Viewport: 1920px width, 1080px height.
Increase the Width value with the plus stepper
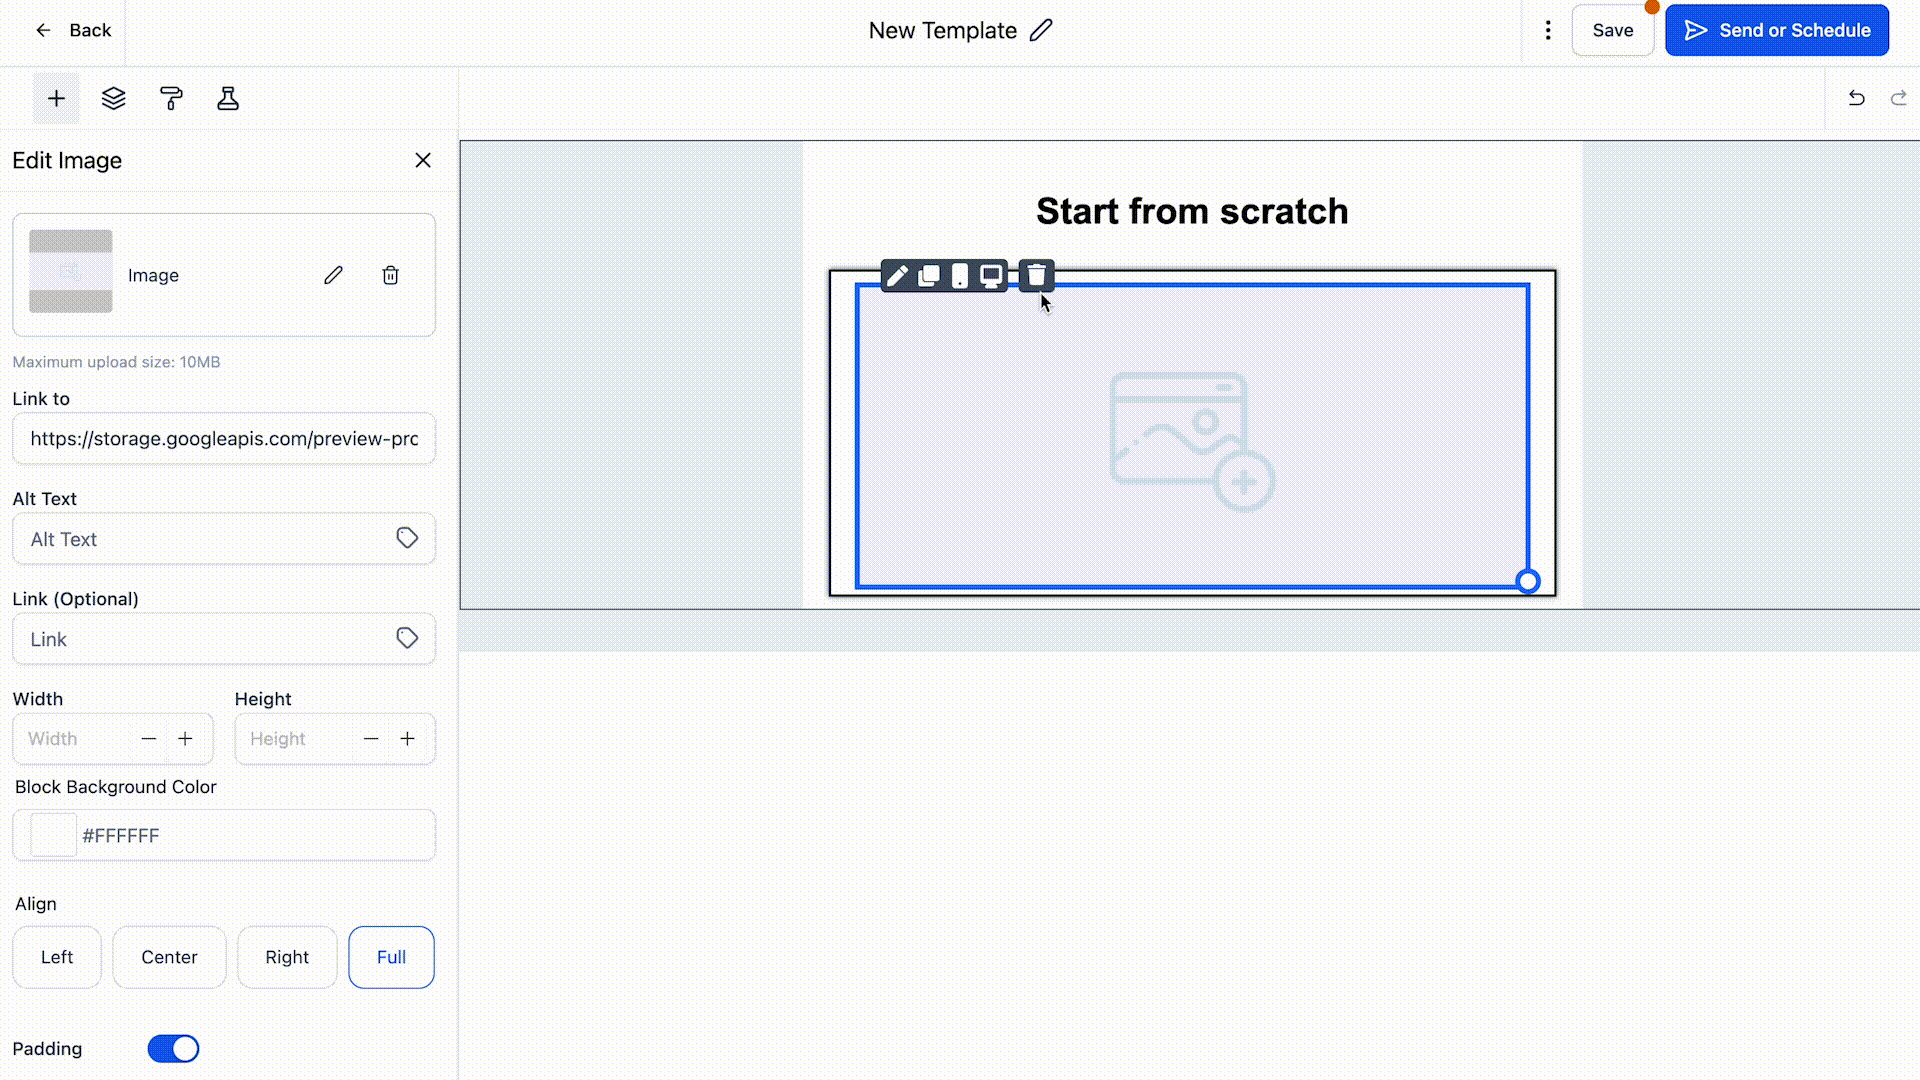pos(185,739)
